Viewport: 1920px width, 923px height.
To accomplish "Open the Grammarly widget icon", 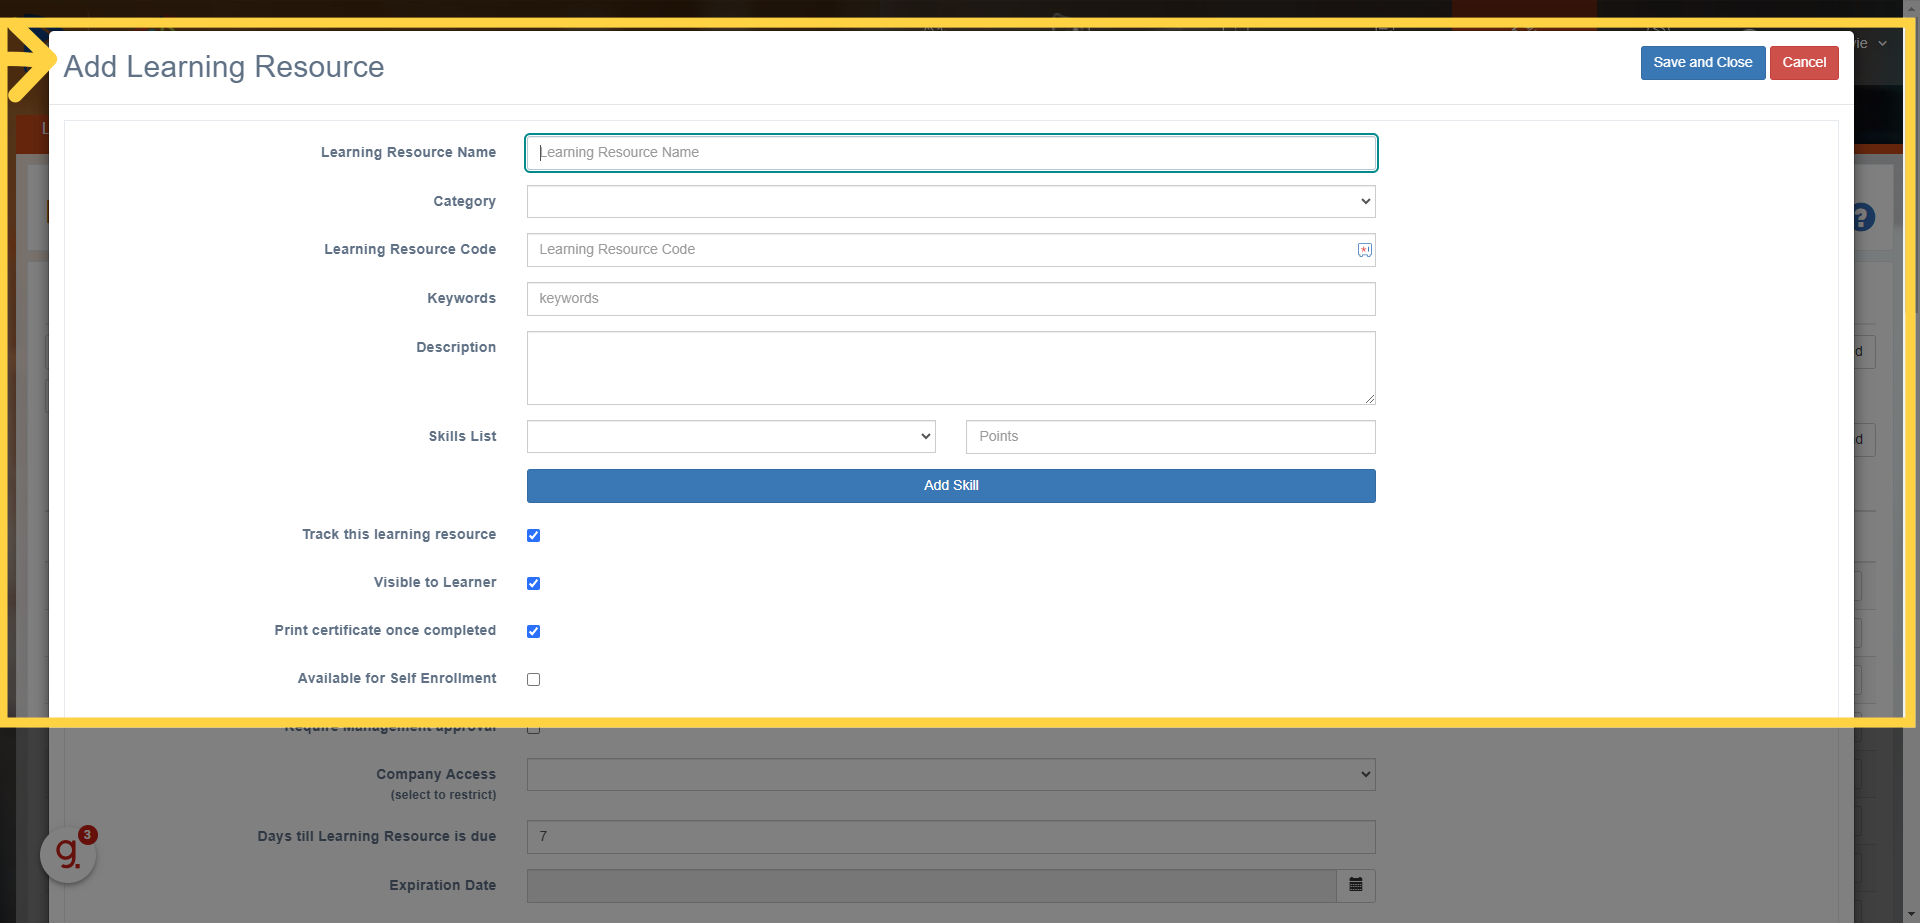I will click(x=68, y=854).
